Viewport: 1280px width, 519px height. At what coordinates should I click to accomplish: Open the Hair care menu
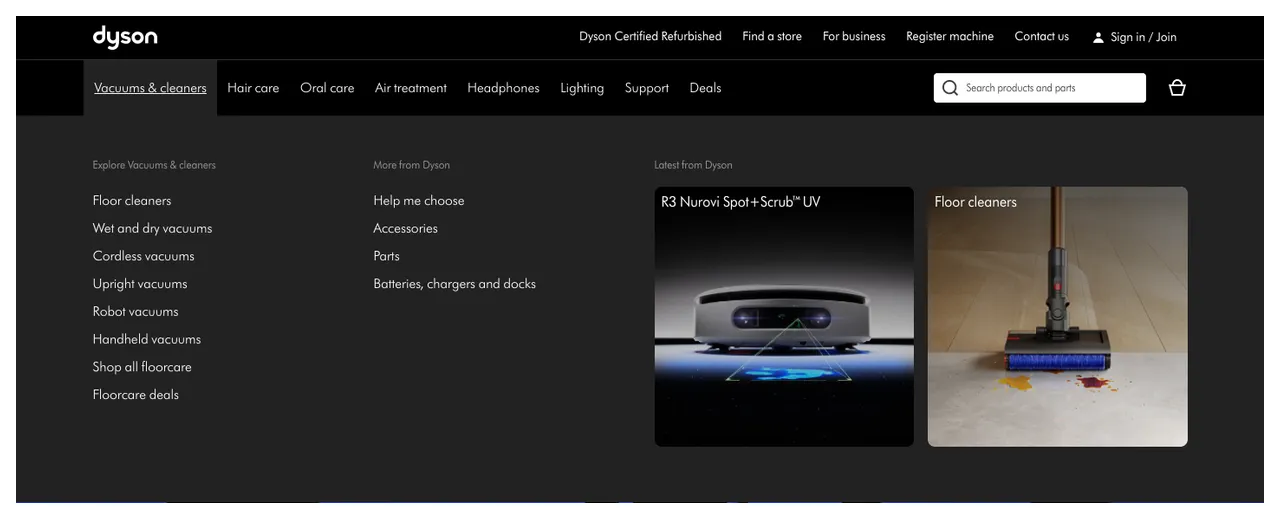coord(253,88)
